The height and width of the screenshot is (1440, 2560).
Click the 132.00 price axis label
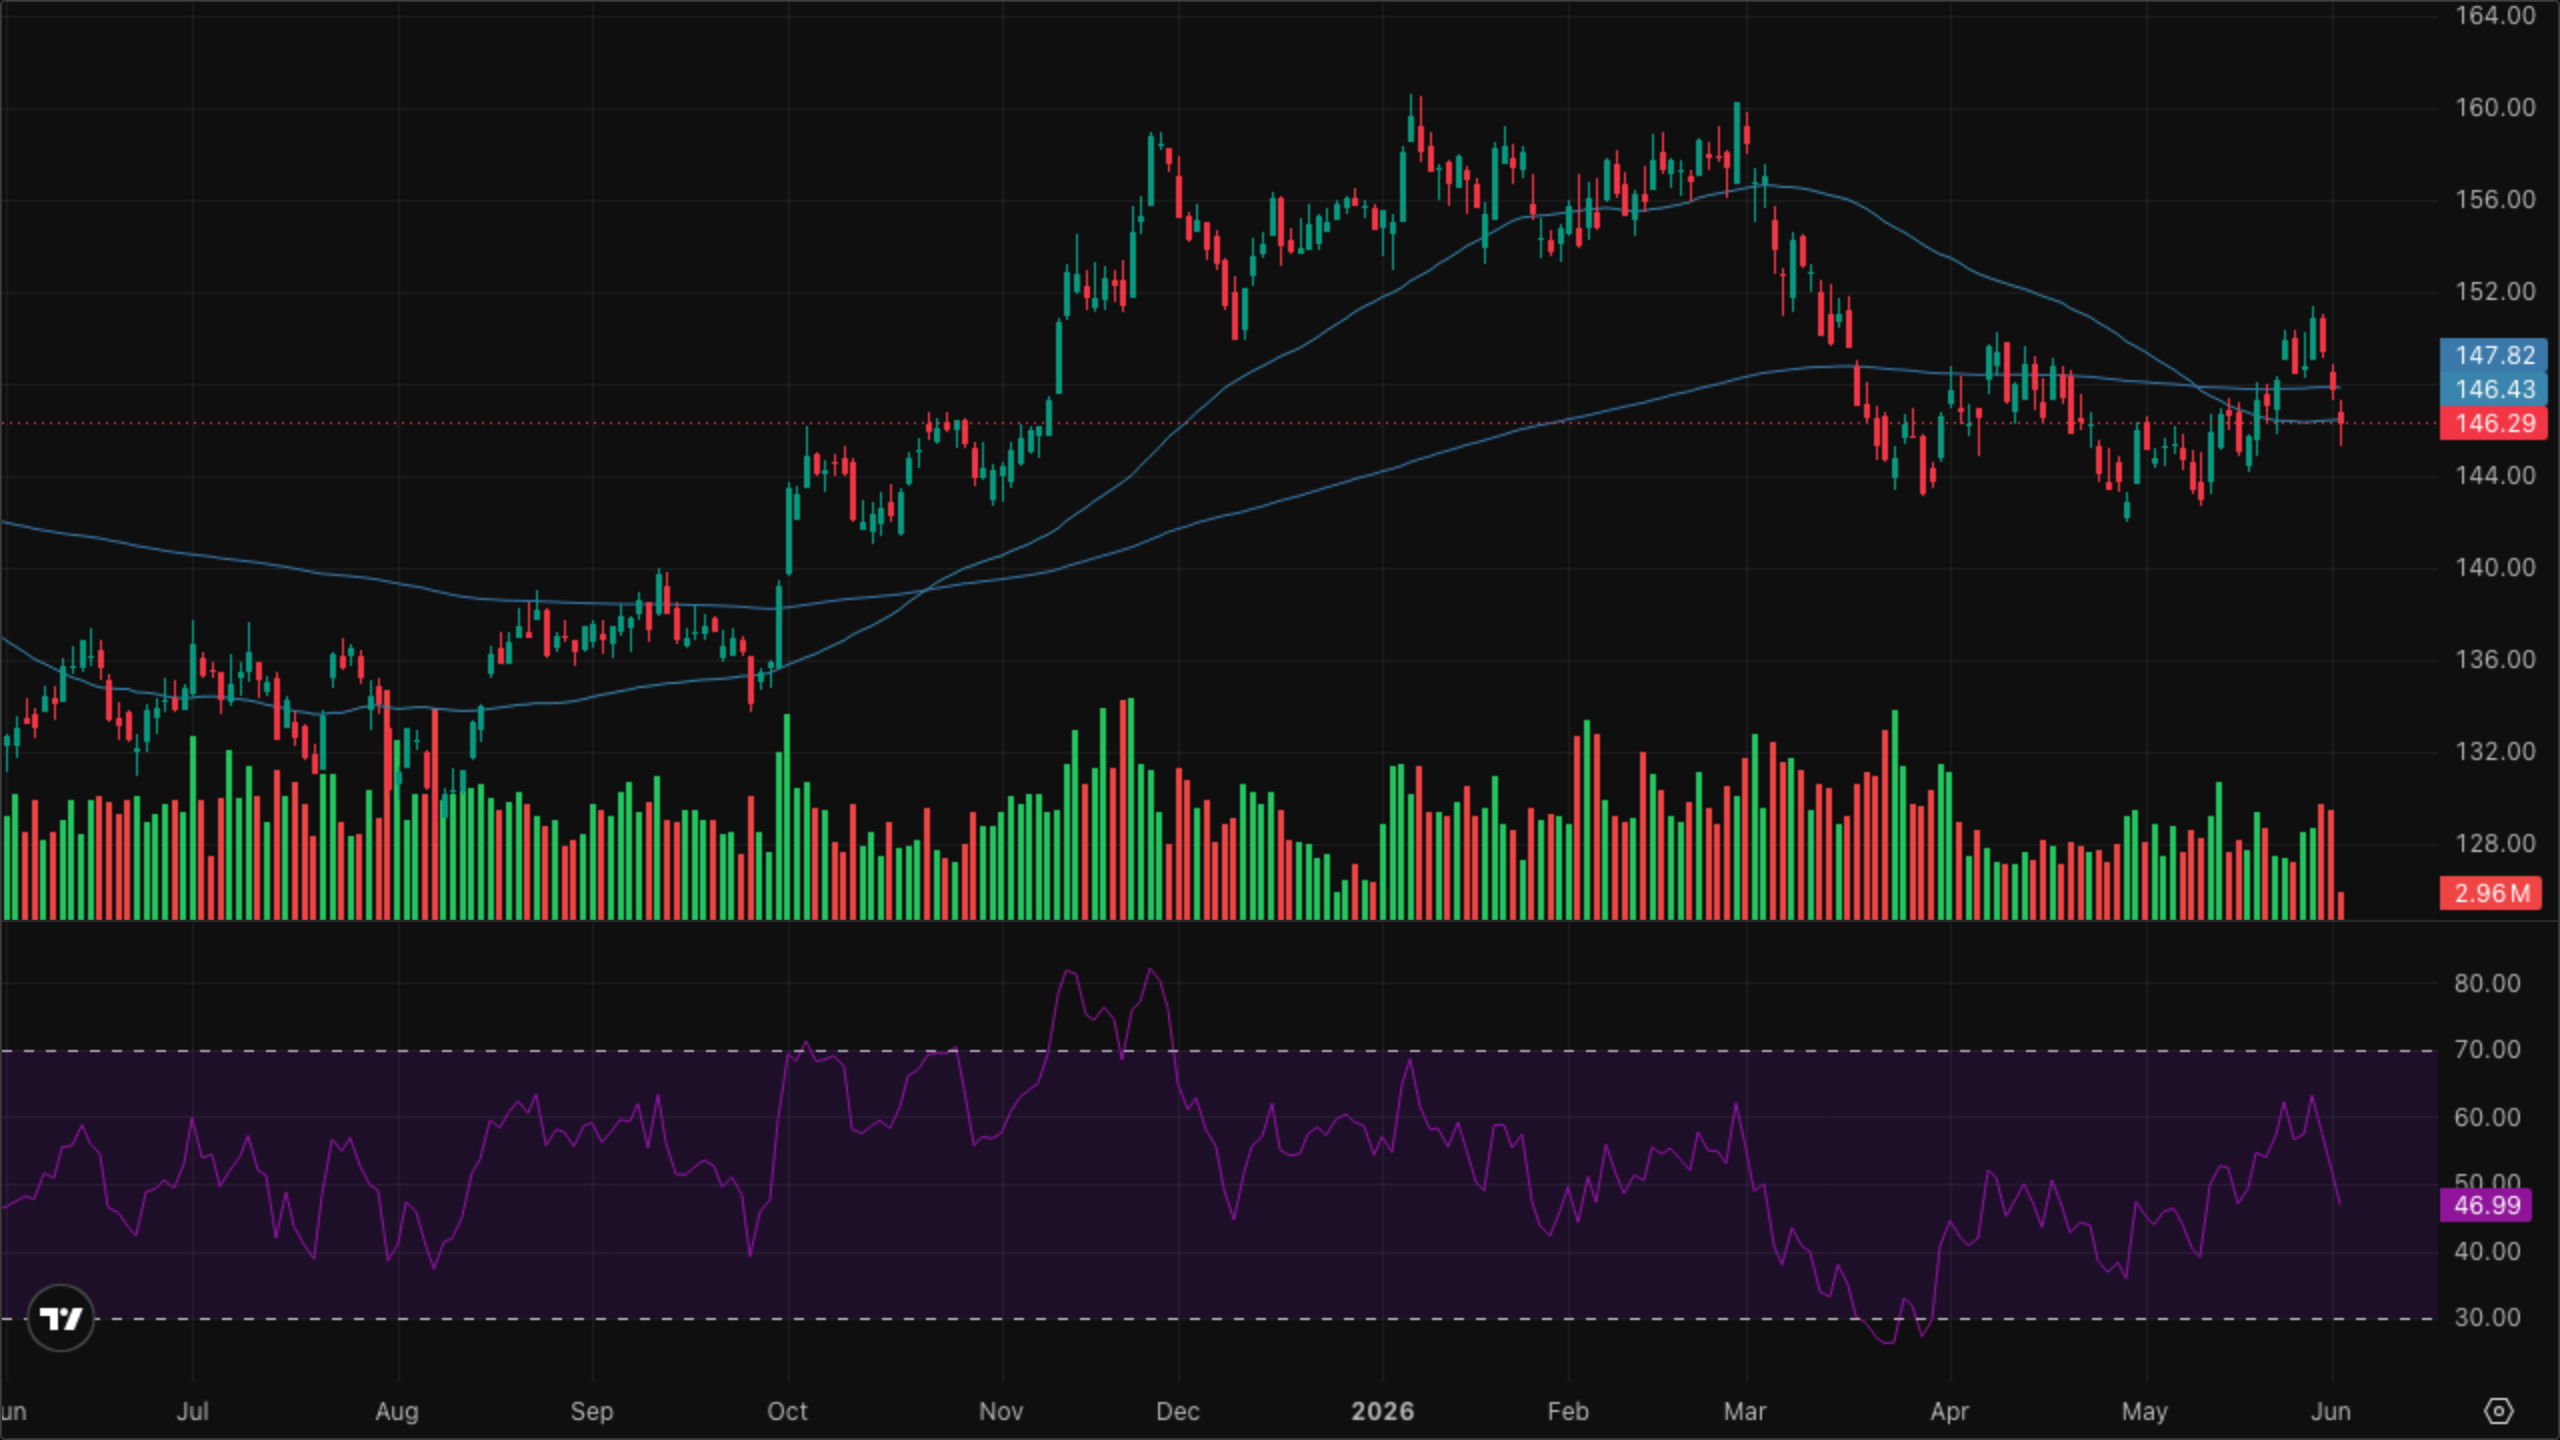coord(2495,751)
